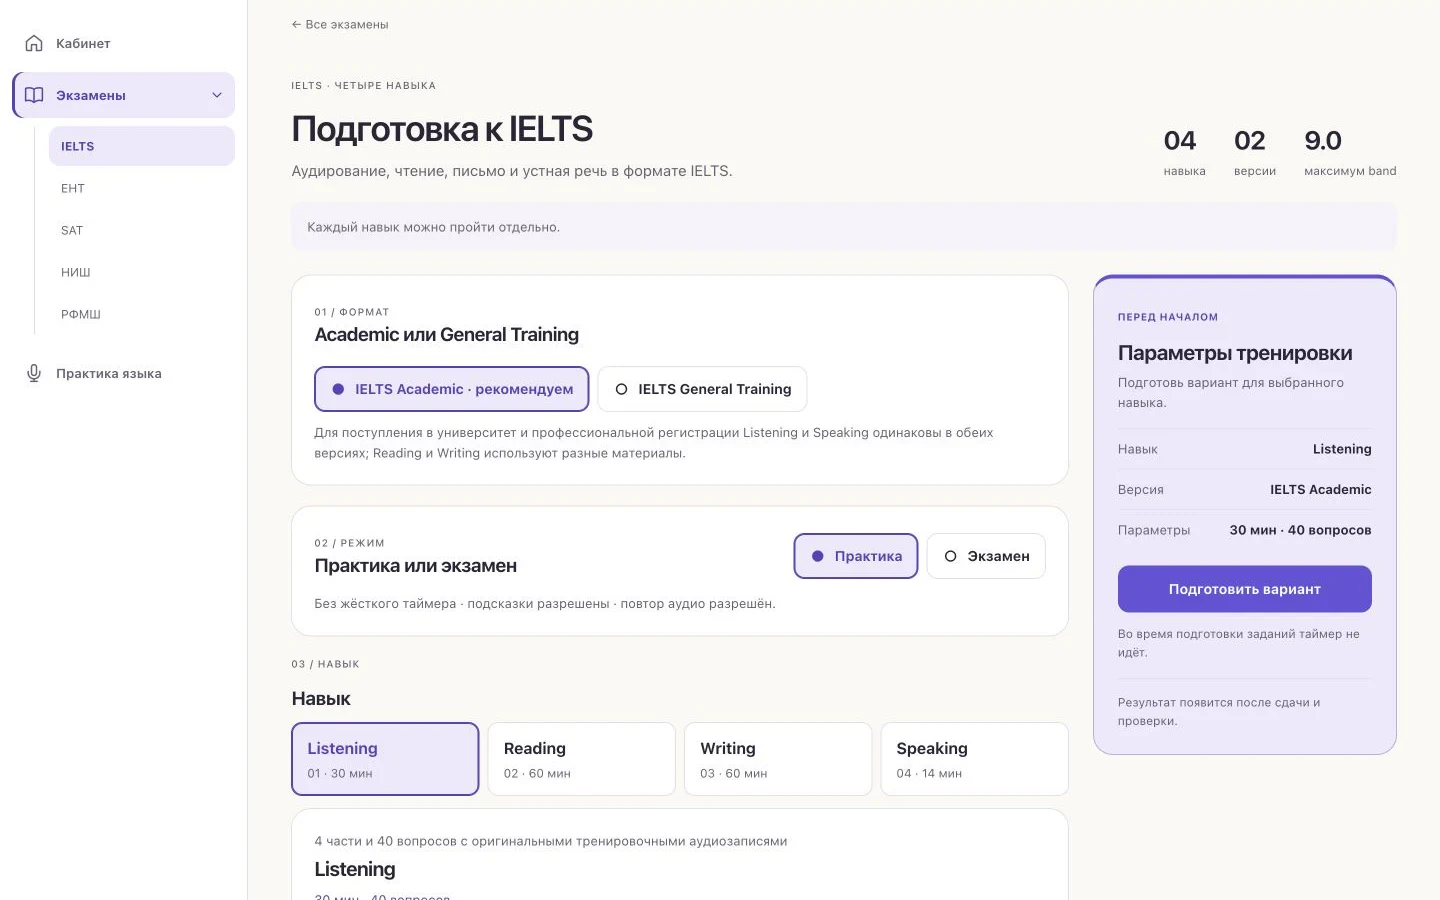Screen dimensions: 1440x900
Task: Click the 04 навыка stat
Action: [x=1185, y=153]
